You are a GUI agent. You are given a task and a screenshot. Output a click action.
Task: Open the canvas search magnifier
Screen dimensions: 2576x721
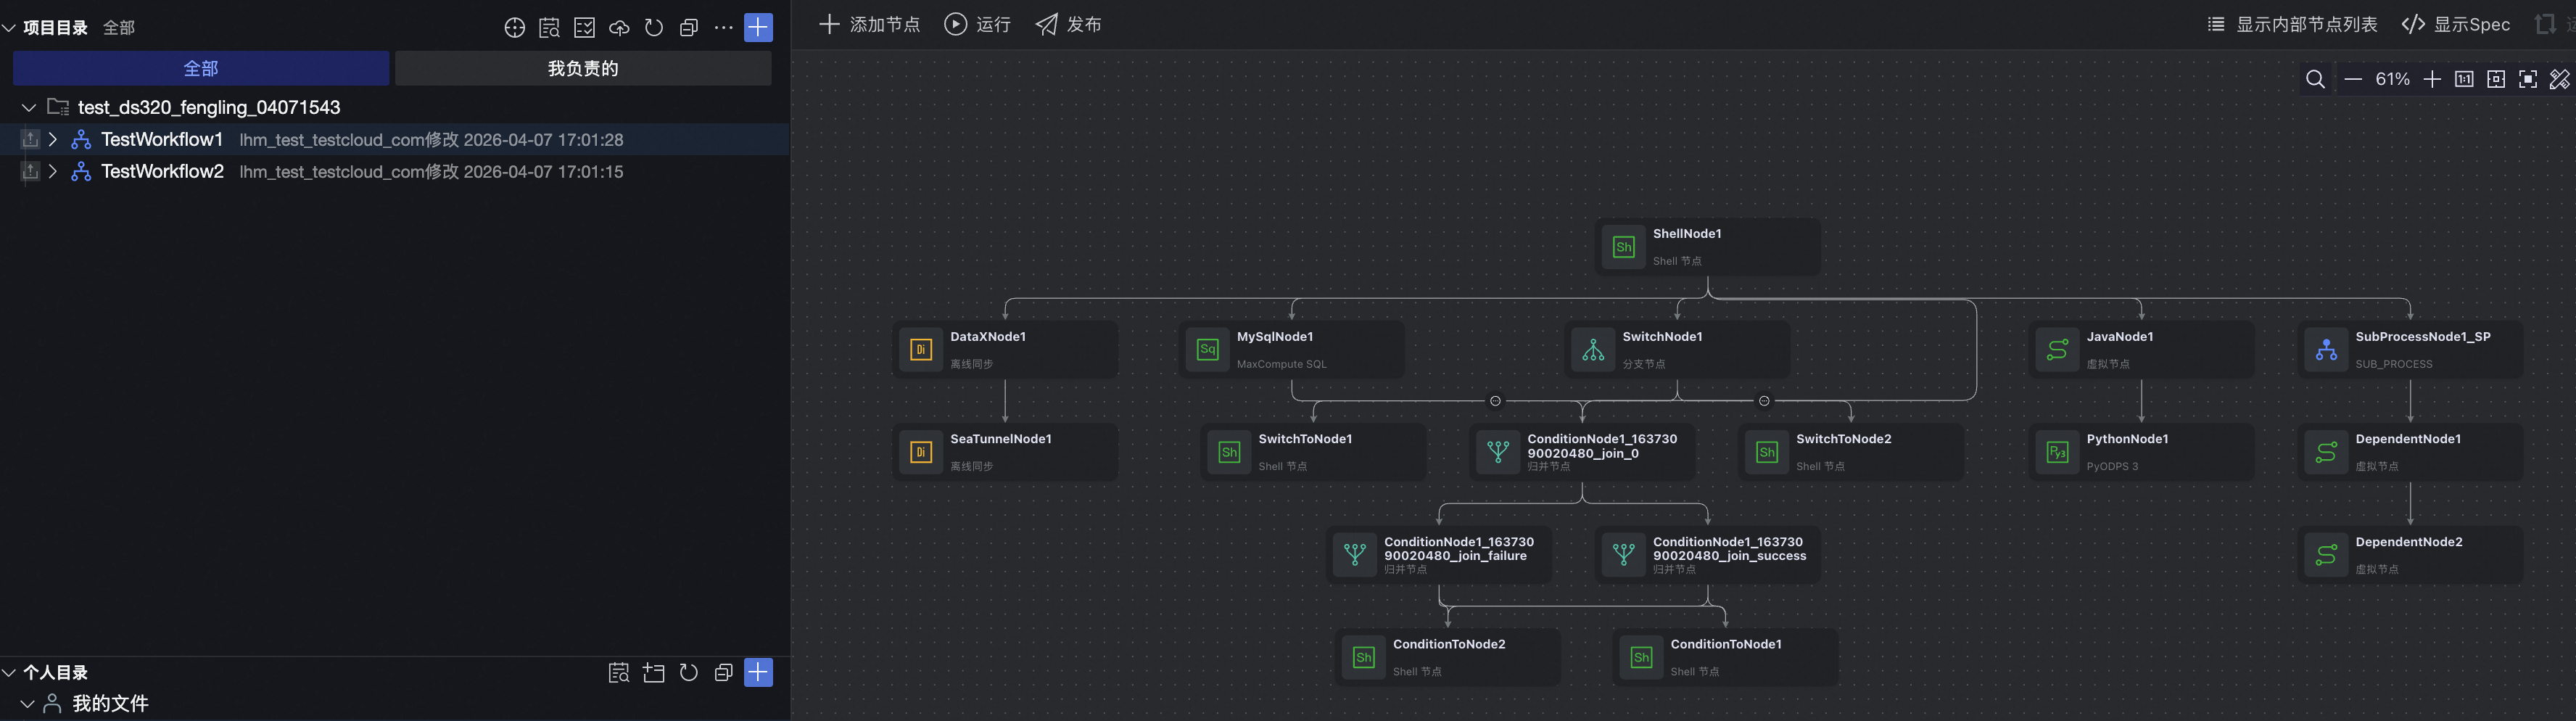2315,79
